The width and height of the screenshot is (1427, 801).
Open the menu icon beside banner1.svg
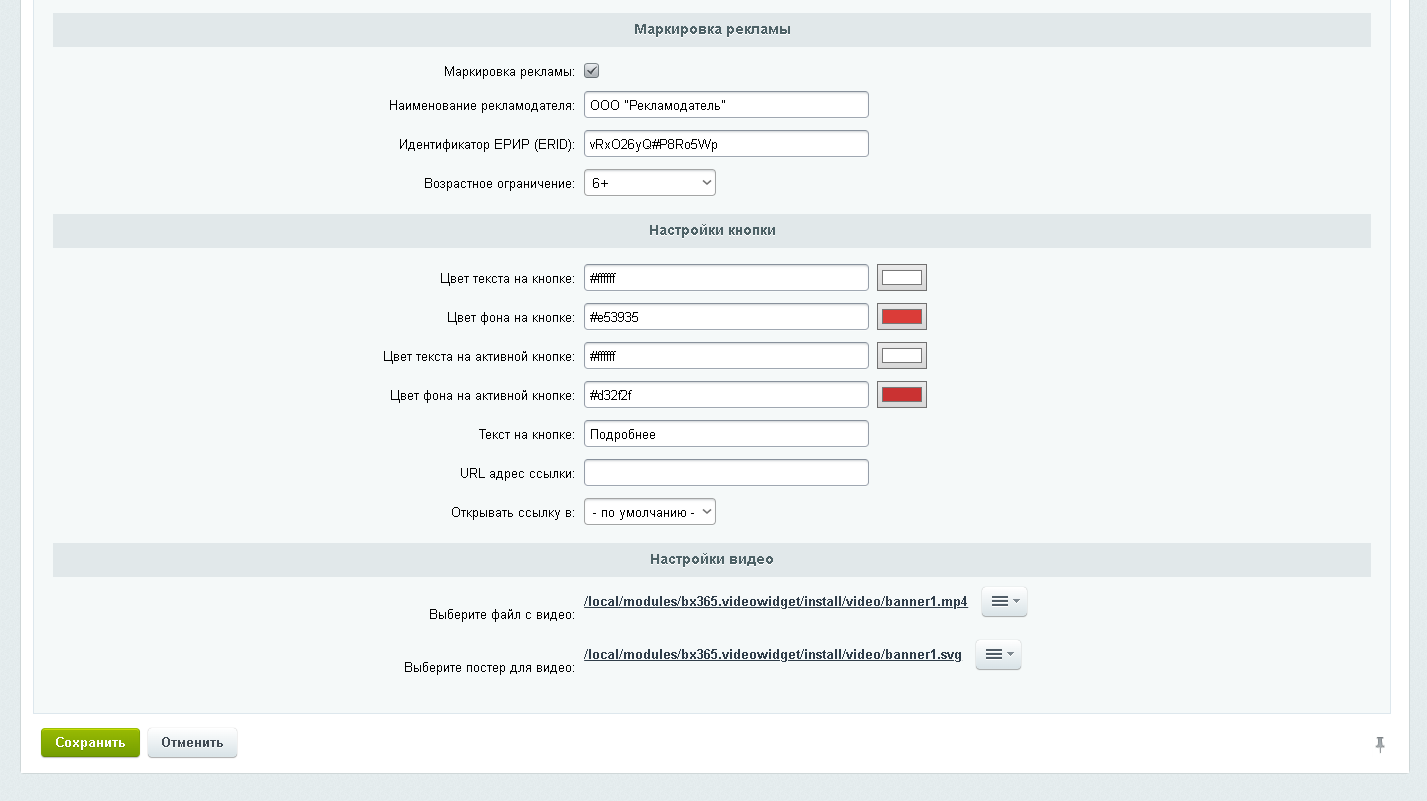point(998,654)
